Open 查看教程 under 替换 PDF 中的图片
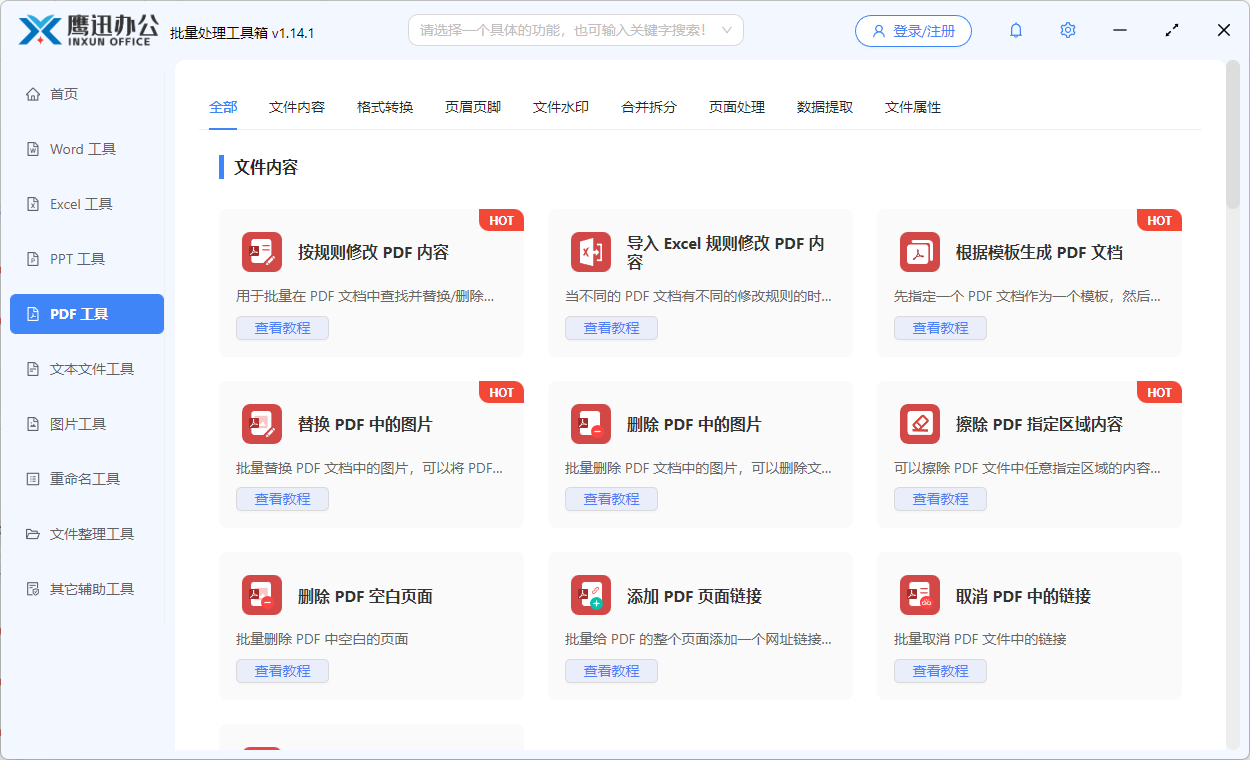This screenshot has height=760, width=1250. point(282,498)
